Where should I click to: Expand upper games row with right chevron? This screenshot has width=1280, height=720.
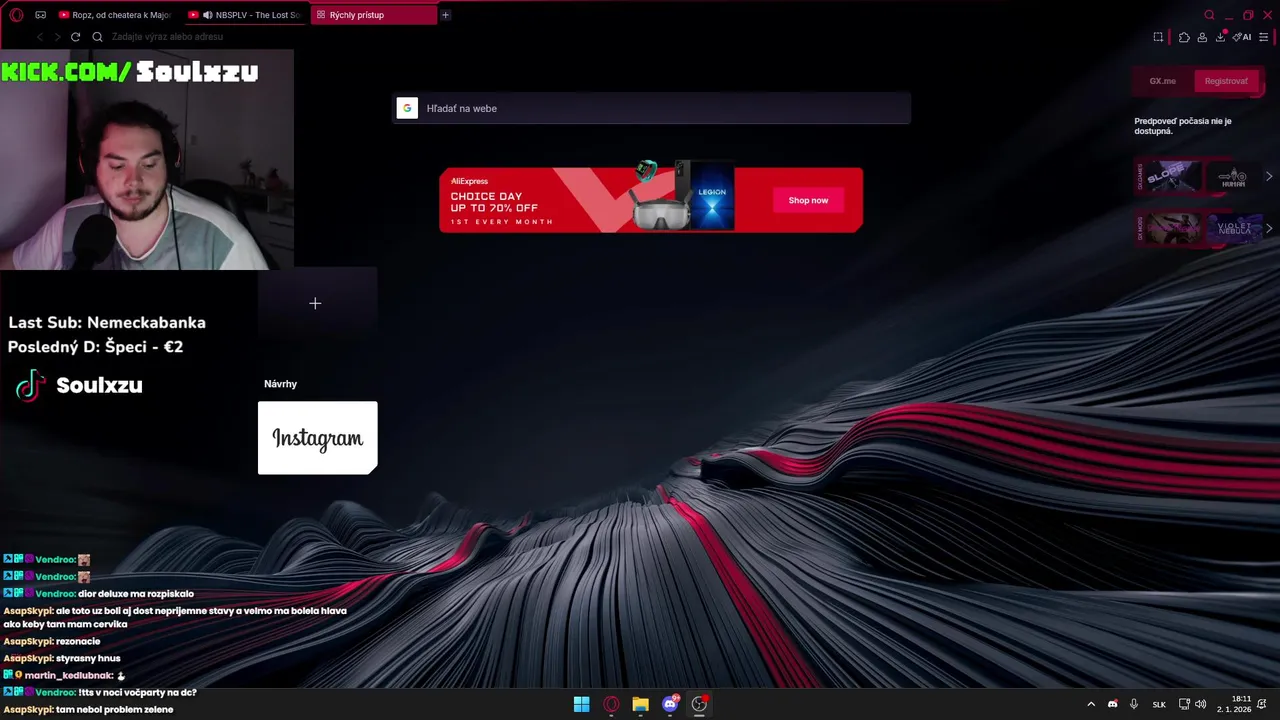[1269, 176]
